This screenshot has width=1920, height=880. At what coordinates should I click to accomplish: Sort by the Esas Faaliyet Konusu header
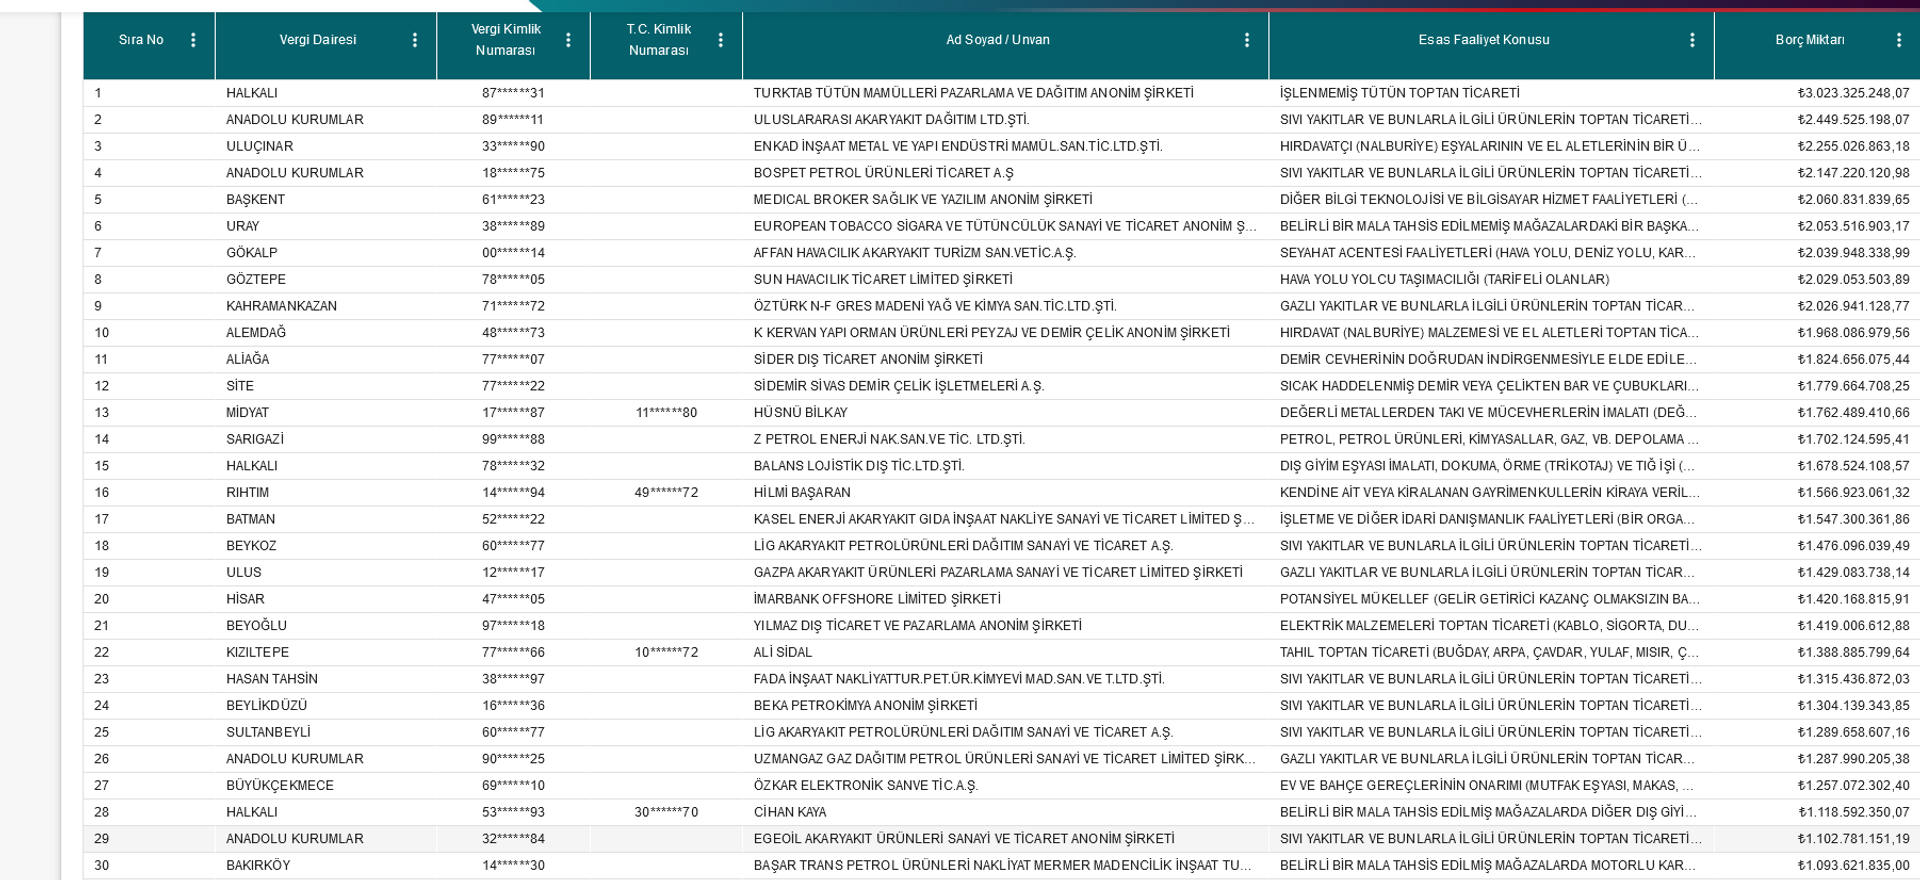1484,40
